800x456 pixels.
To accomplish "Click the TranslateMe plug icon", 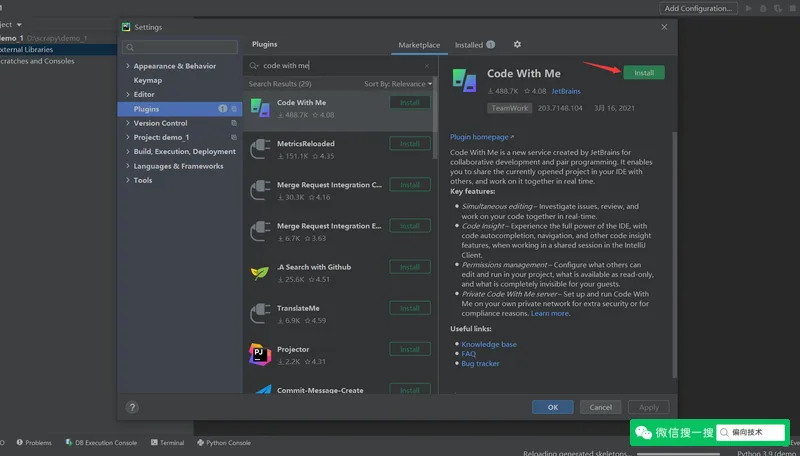I will (x=260, y=314).
